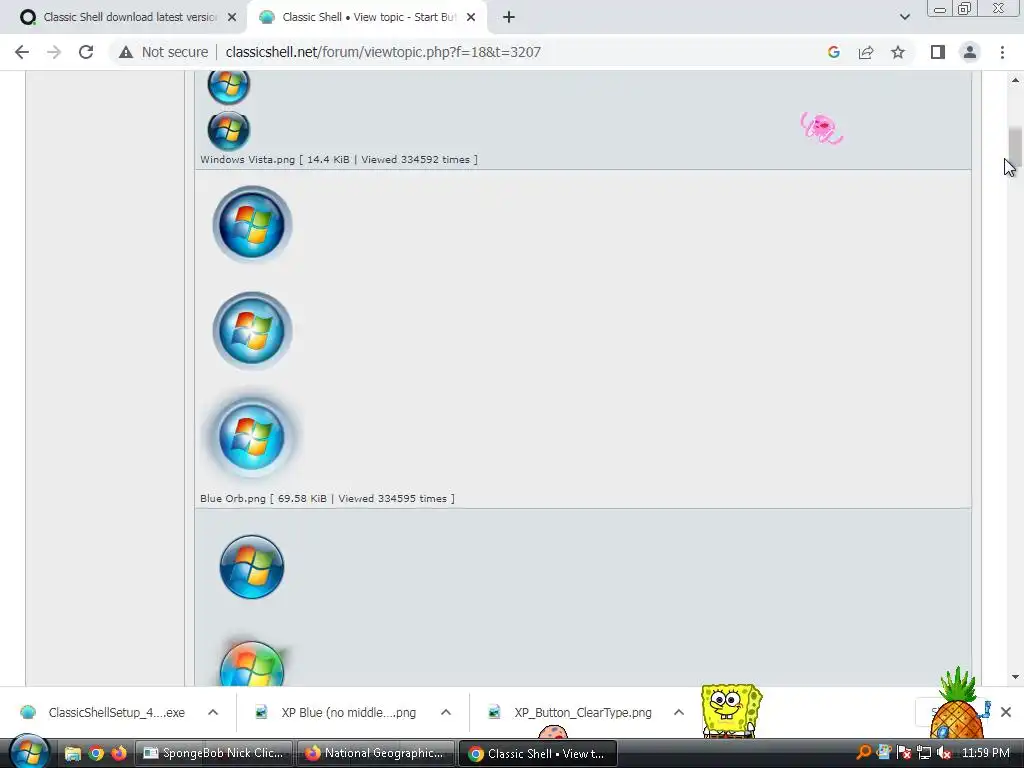Reload the Classic Shell forum page
1024x768 pixels.
86,52
